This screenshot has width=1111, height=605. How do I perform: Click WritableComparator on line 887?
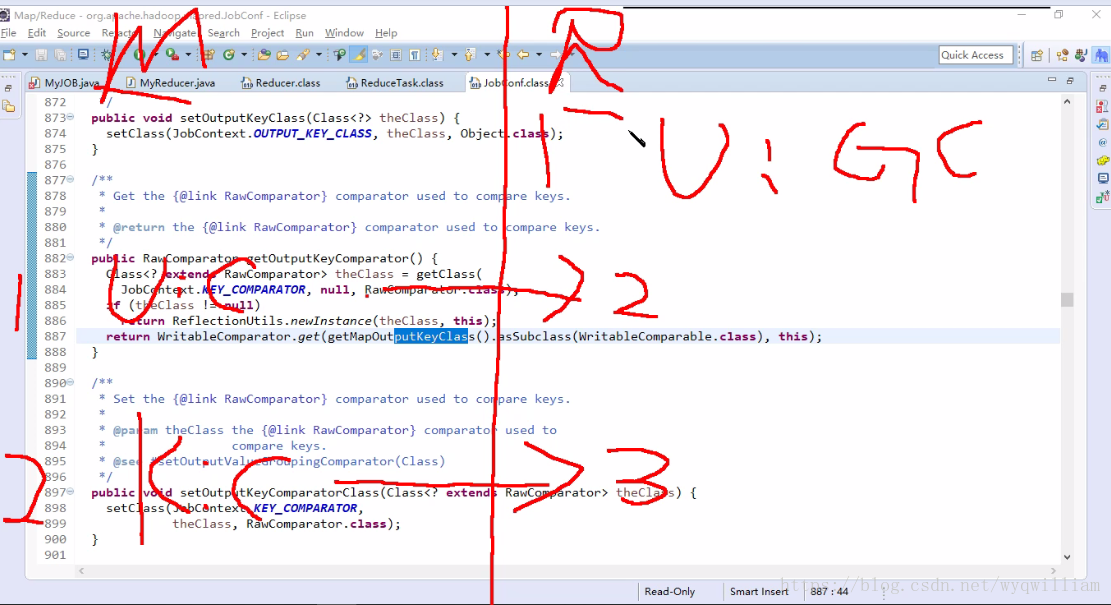223,337
